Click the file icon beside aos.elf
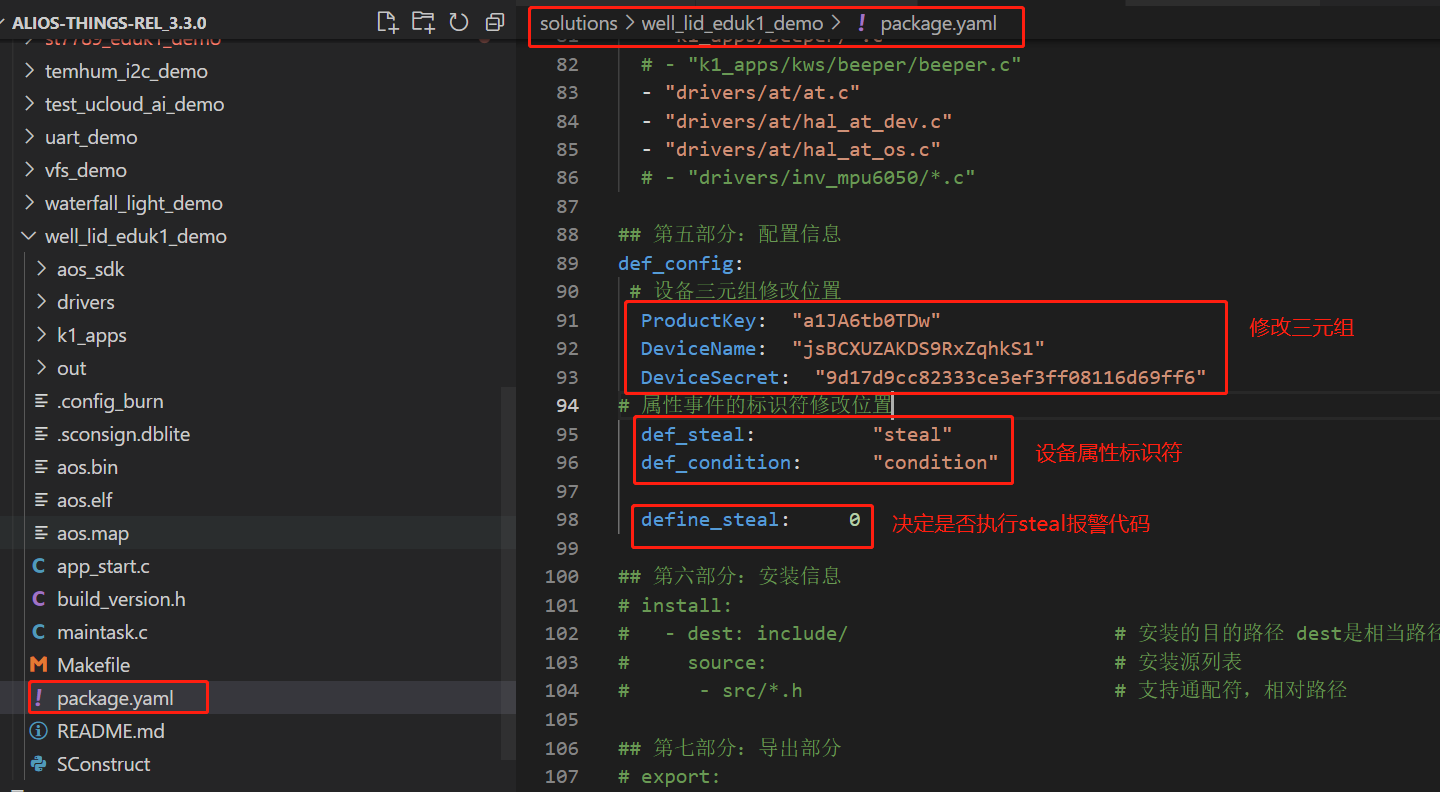Screen dimensions: 1440x792 41,500
